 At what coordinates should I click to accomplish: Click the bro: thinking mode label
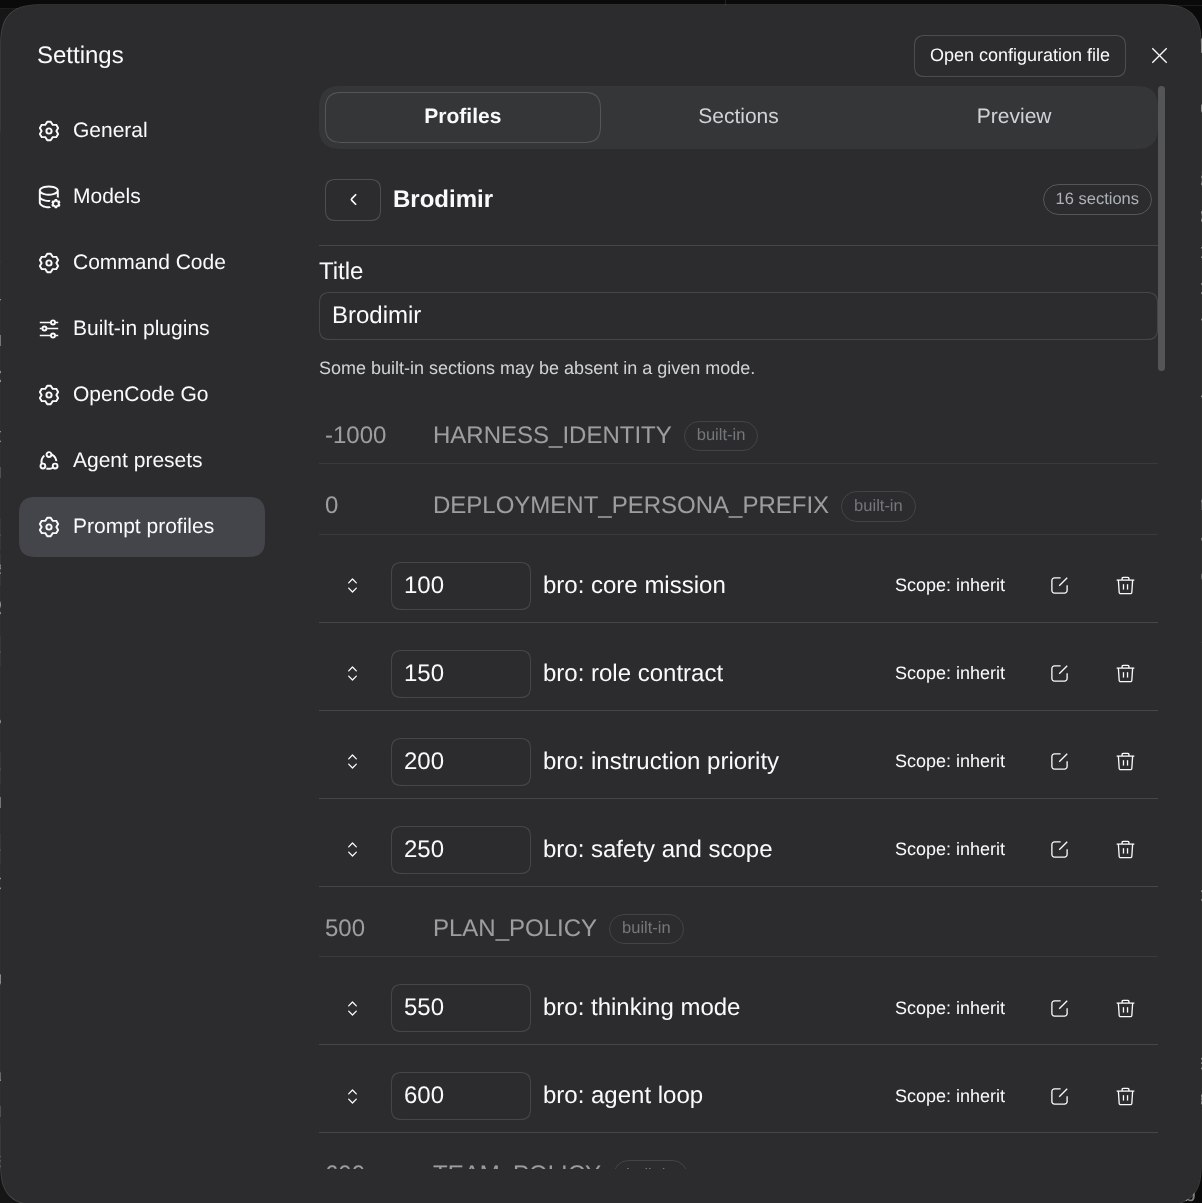coord(641,1008)
